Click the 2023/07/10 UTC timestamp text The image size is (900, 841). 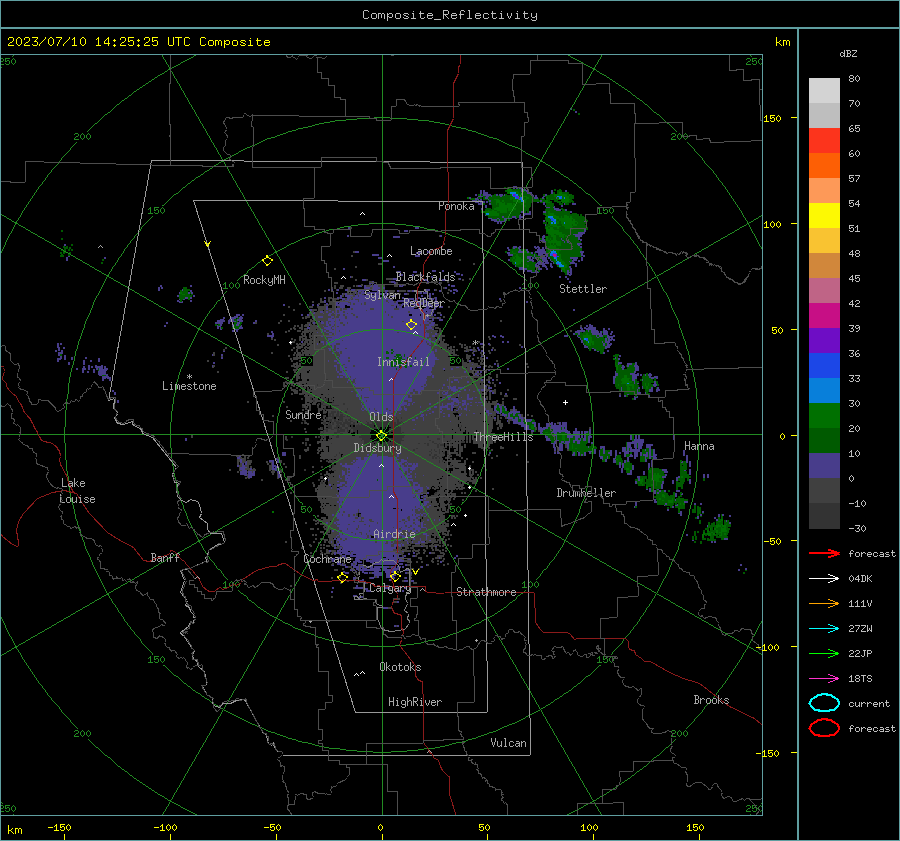(x=139, y=42)
